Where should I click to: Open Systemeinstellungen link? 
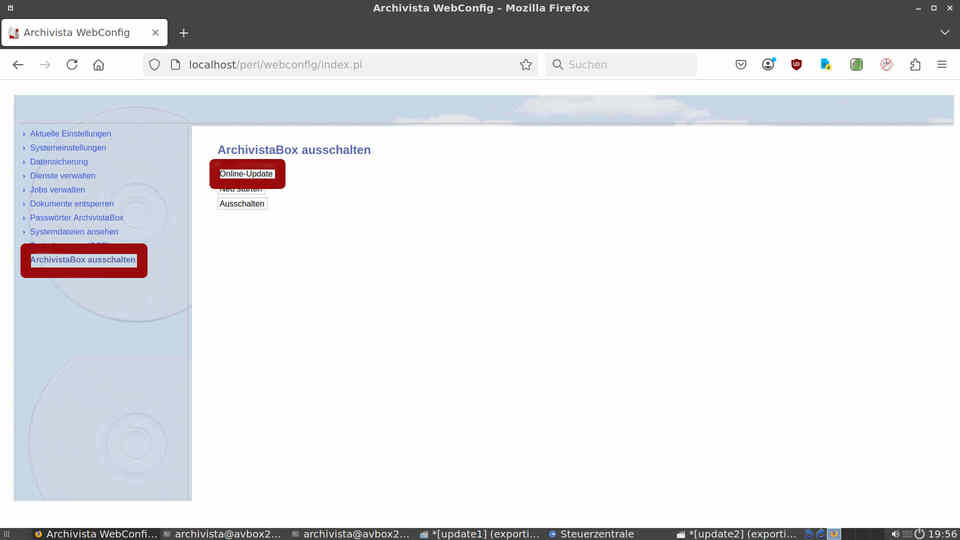[68, 148]
